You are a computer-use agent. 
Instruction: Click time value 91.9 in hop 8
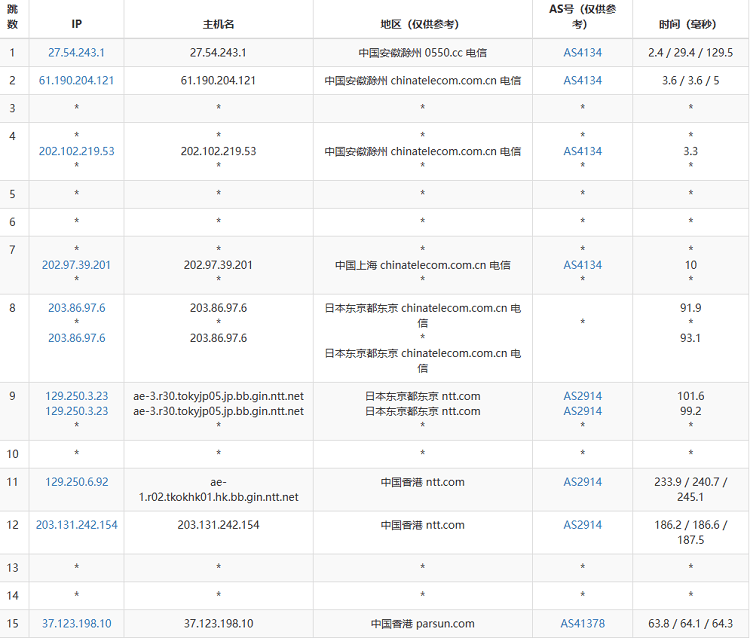690,308
